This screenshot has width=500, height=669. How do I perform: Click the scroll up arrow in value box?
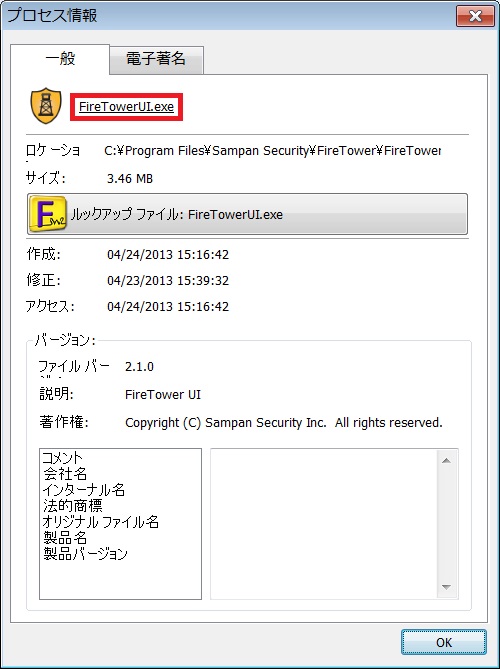pyautogui.click(x=446, y=461)
